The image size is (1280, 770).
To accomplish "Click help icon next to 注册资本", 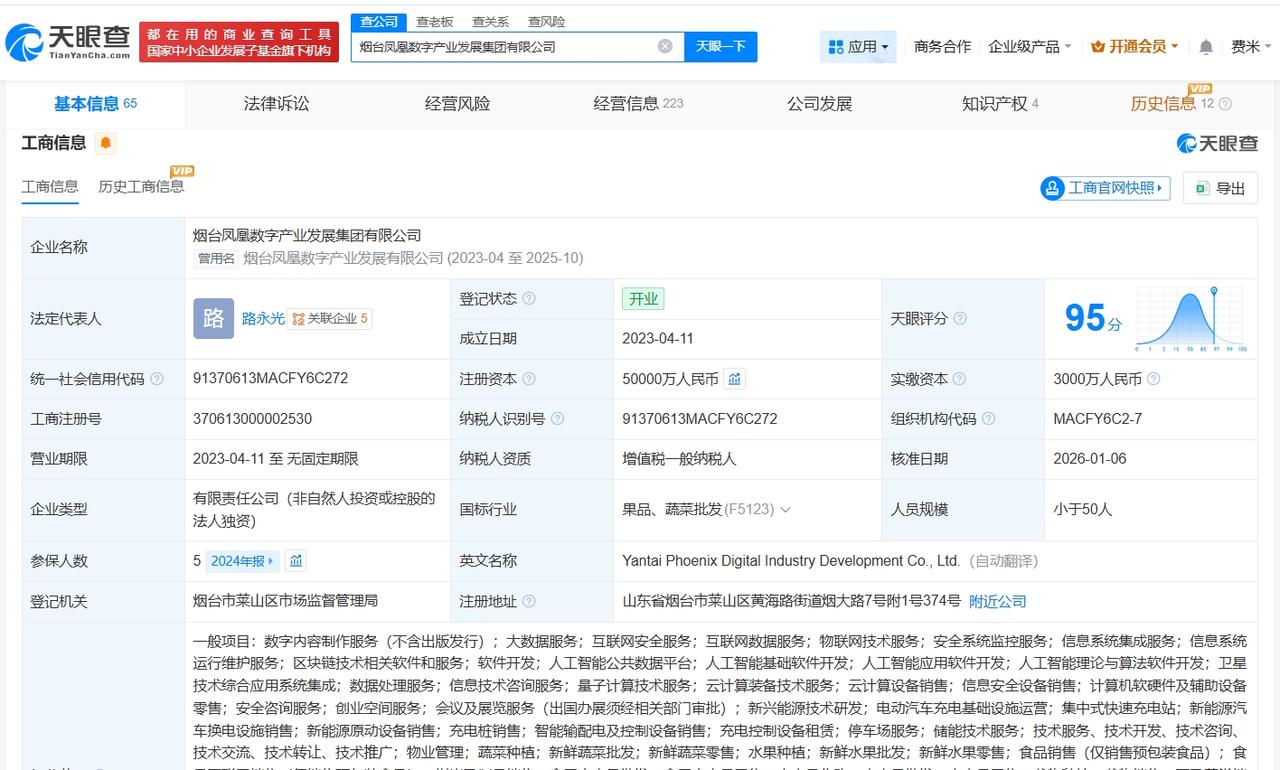I will tap(529, 379).
